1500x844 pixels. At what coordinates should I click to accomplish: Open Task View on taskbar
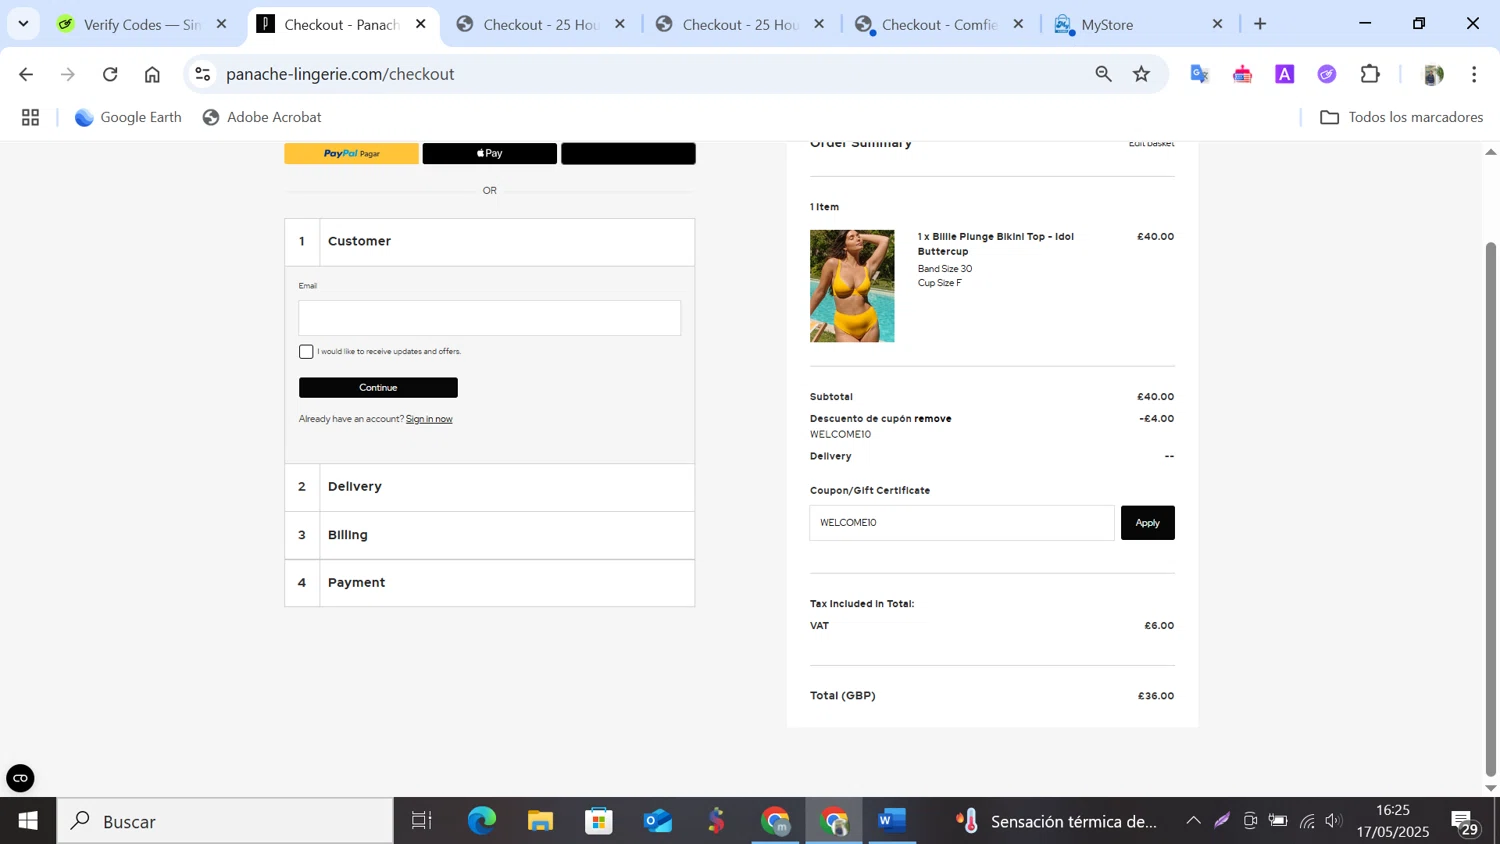pos(422,821)
